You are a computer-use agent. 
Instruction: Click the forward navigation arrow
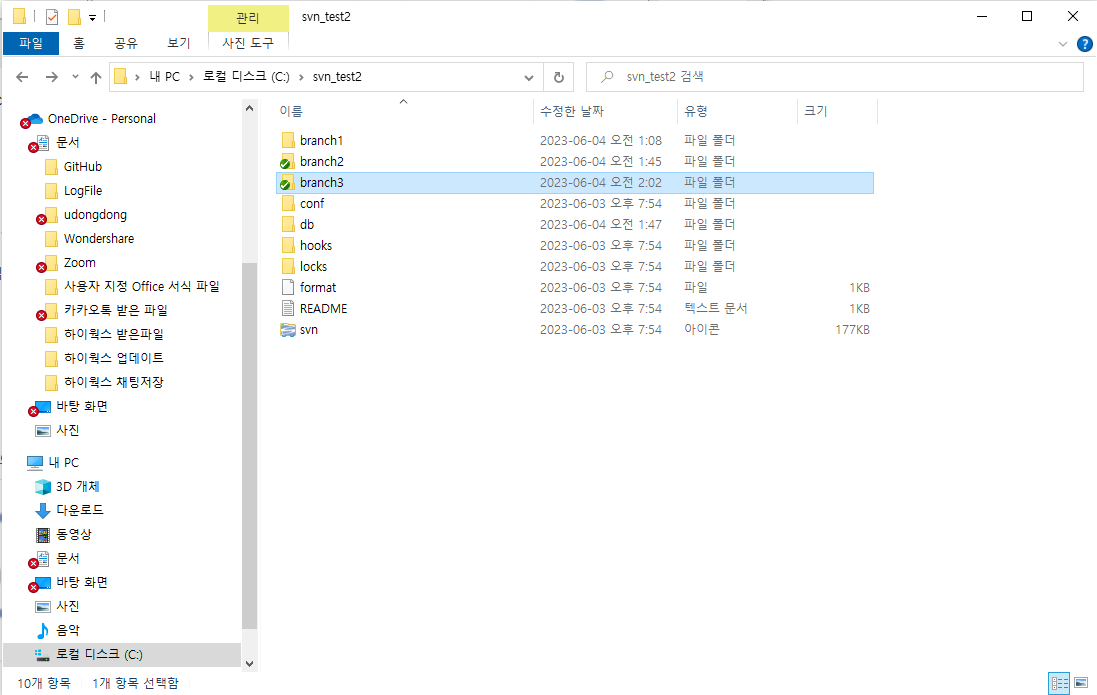click(x=52, y=77)
